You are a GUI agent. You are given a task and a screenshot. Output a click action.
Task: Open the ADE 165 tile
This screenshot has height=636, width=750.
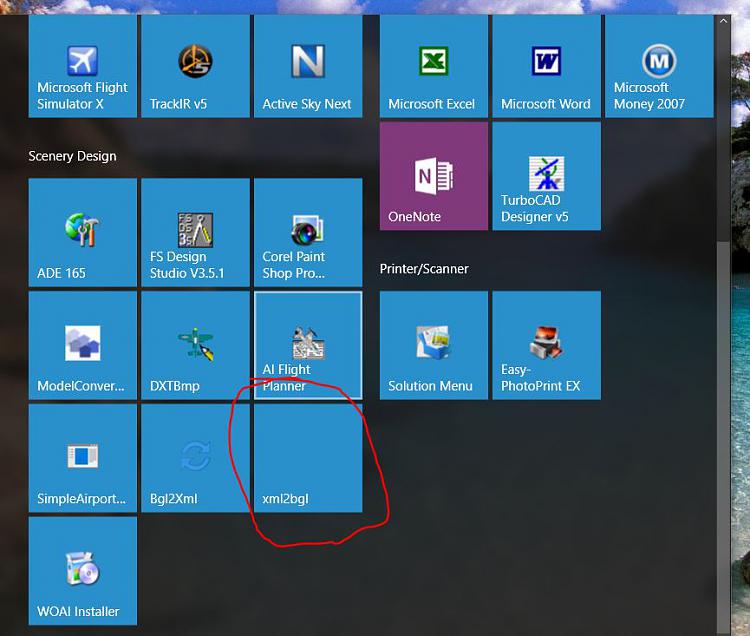click(x=83, y=232)
